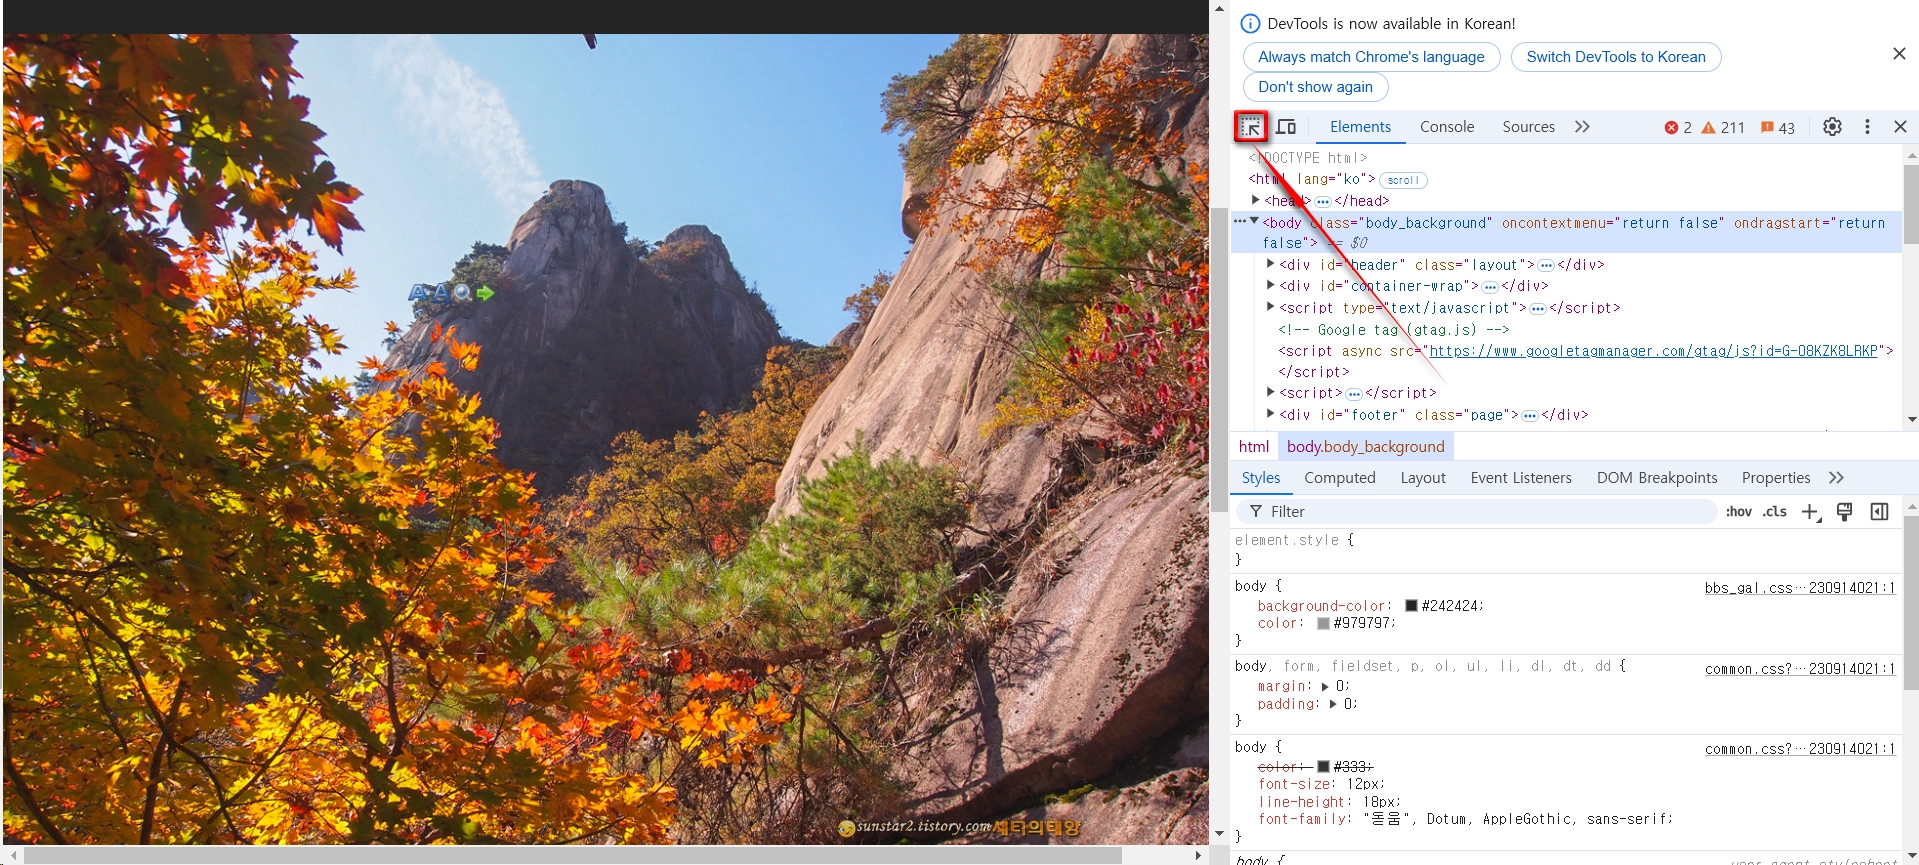Click the funnel icon in the Filter box
Screen dimensions: 1919x865
[1256, 512]
